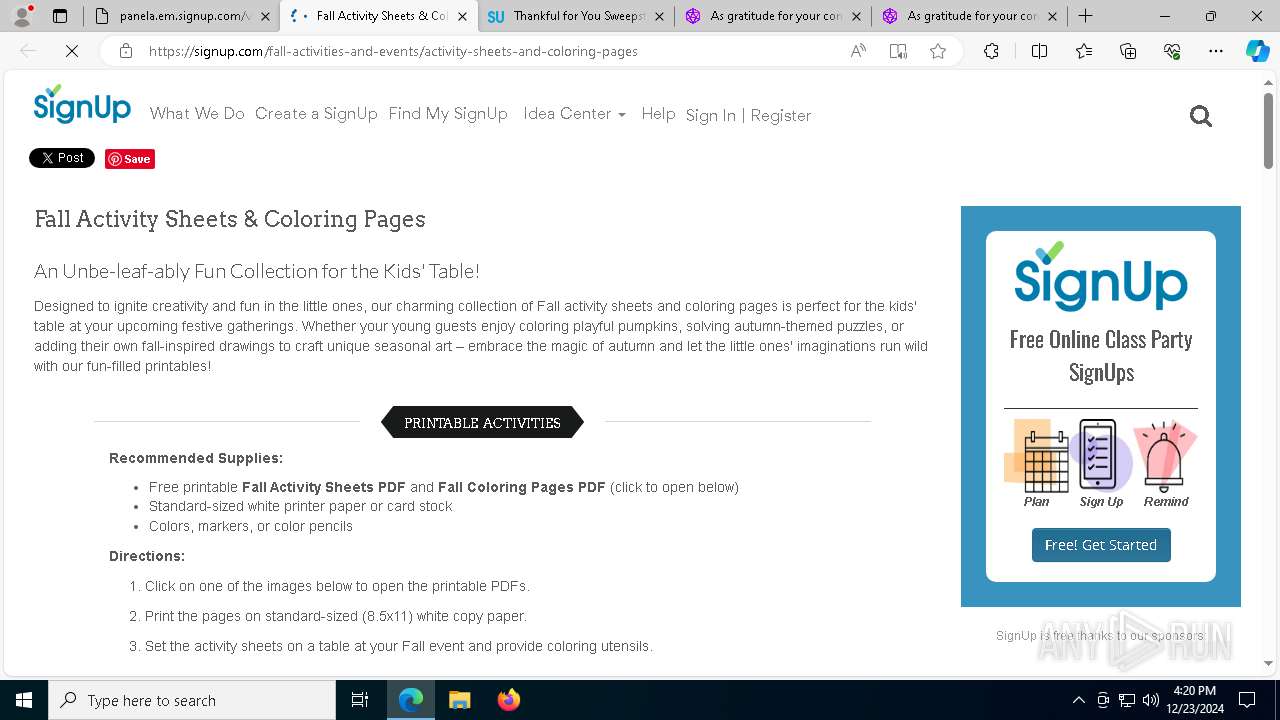This screenshot has width=1280, height=720.
Task: Click the Windows search box
Action: [192, 700]
